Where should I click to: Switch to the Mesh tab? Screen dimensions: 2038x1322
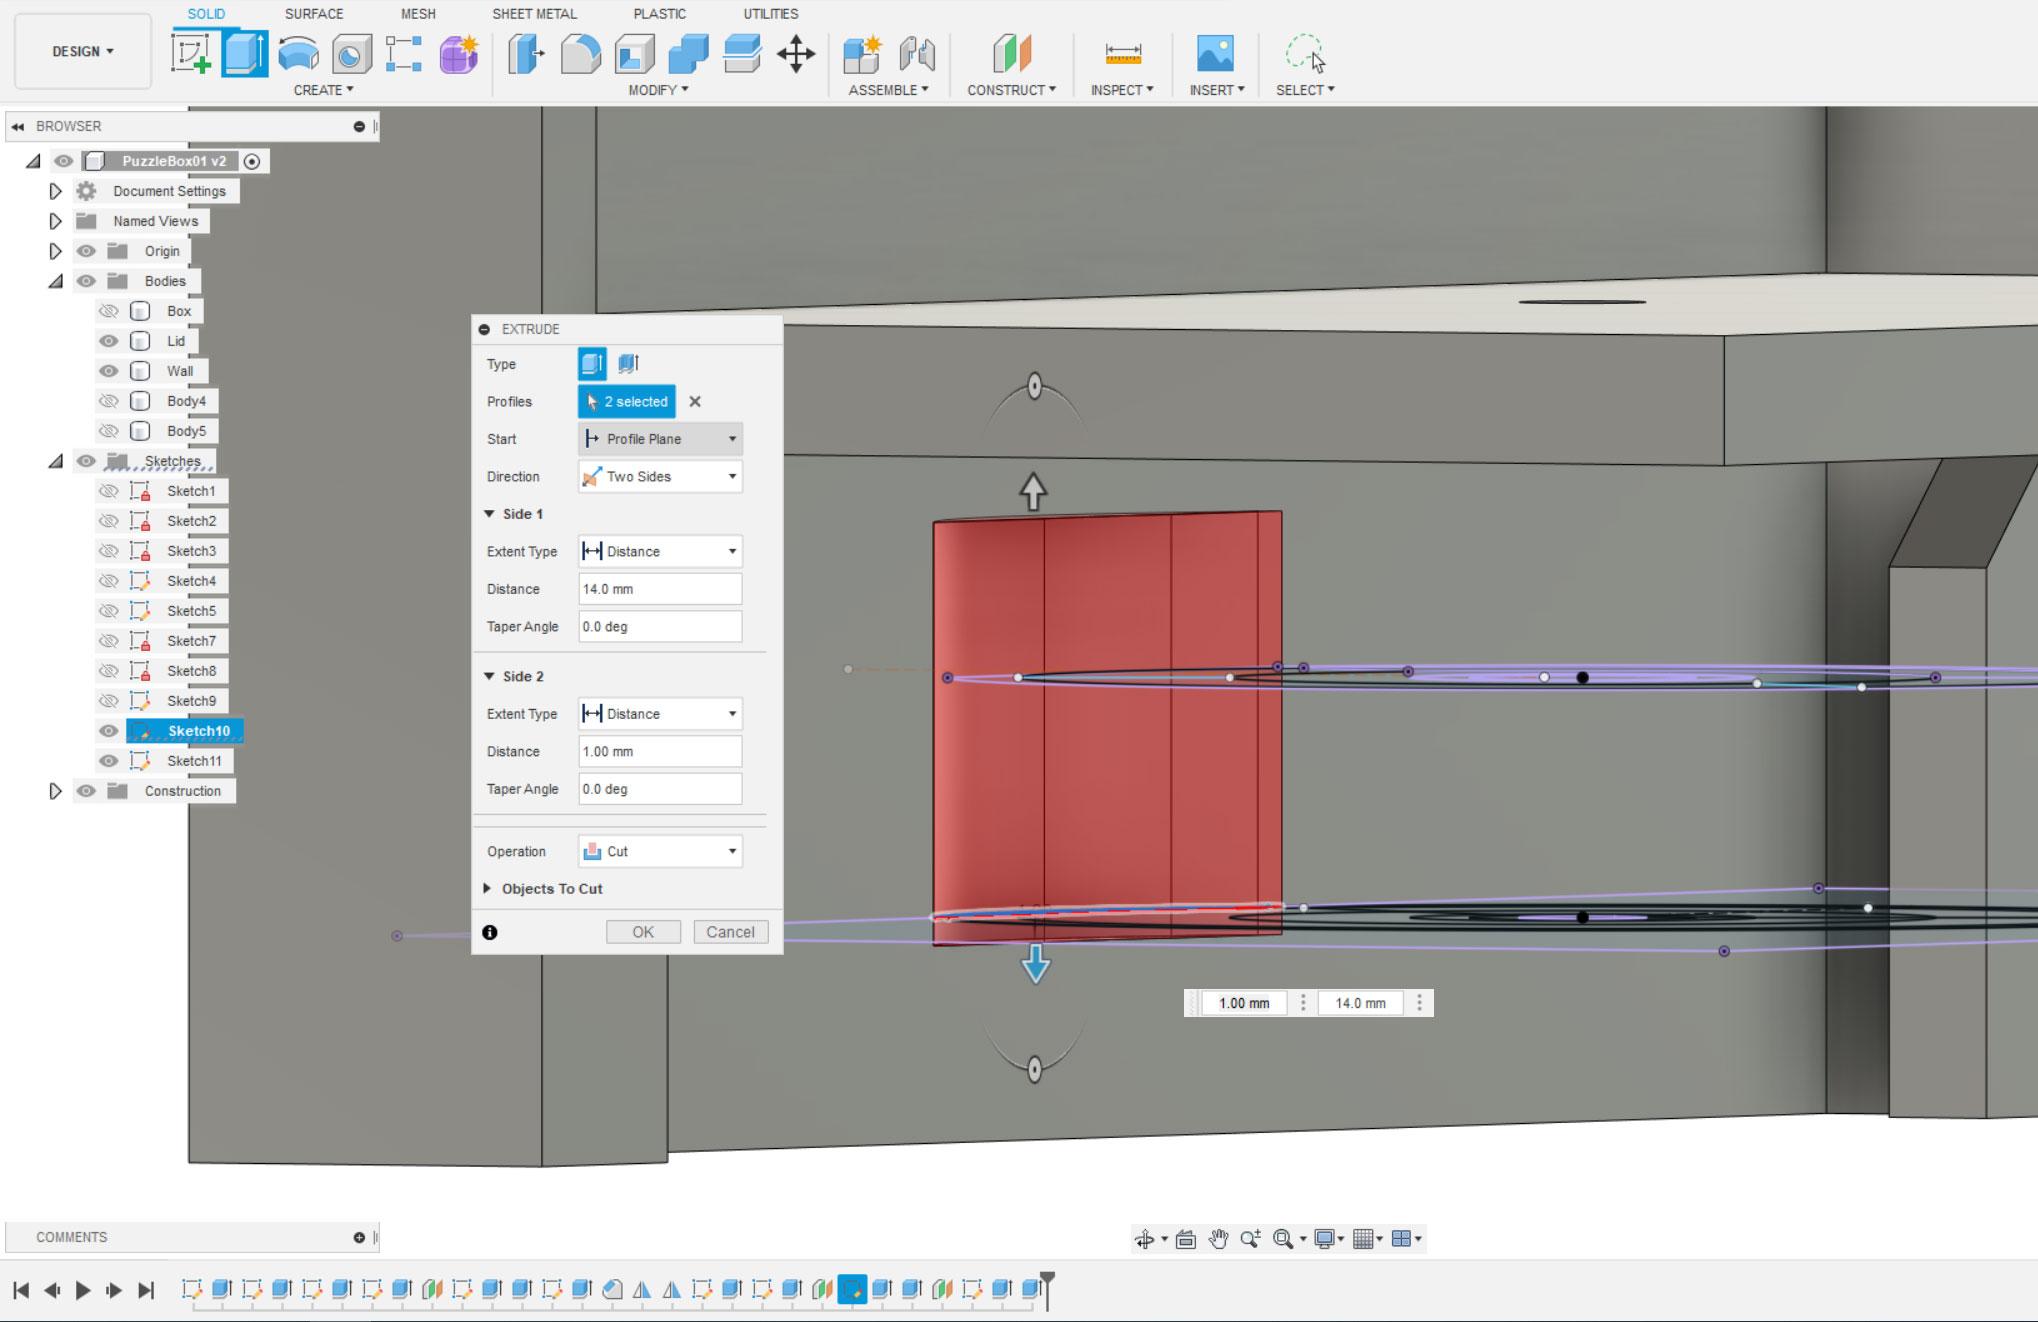pyautogui.click(x=417, y=13)
